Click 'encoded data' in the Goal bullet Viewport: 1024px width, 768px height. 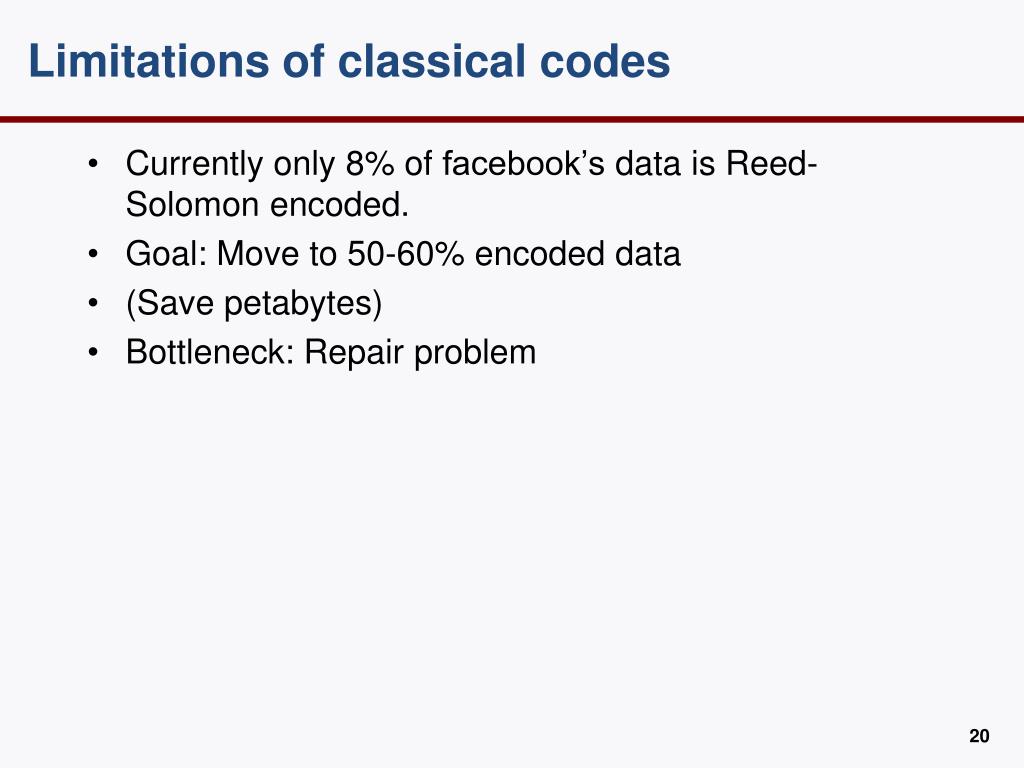577,253
